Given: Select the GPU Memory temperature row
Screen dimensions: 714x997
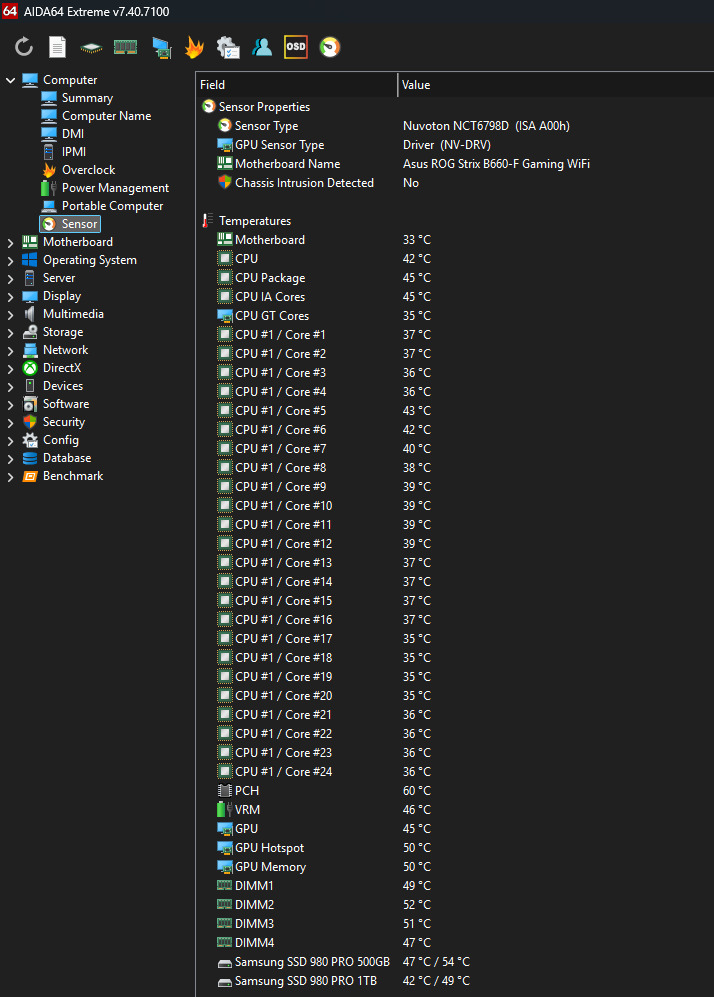Looking at the screenshot, I should [x=455, y=867].
